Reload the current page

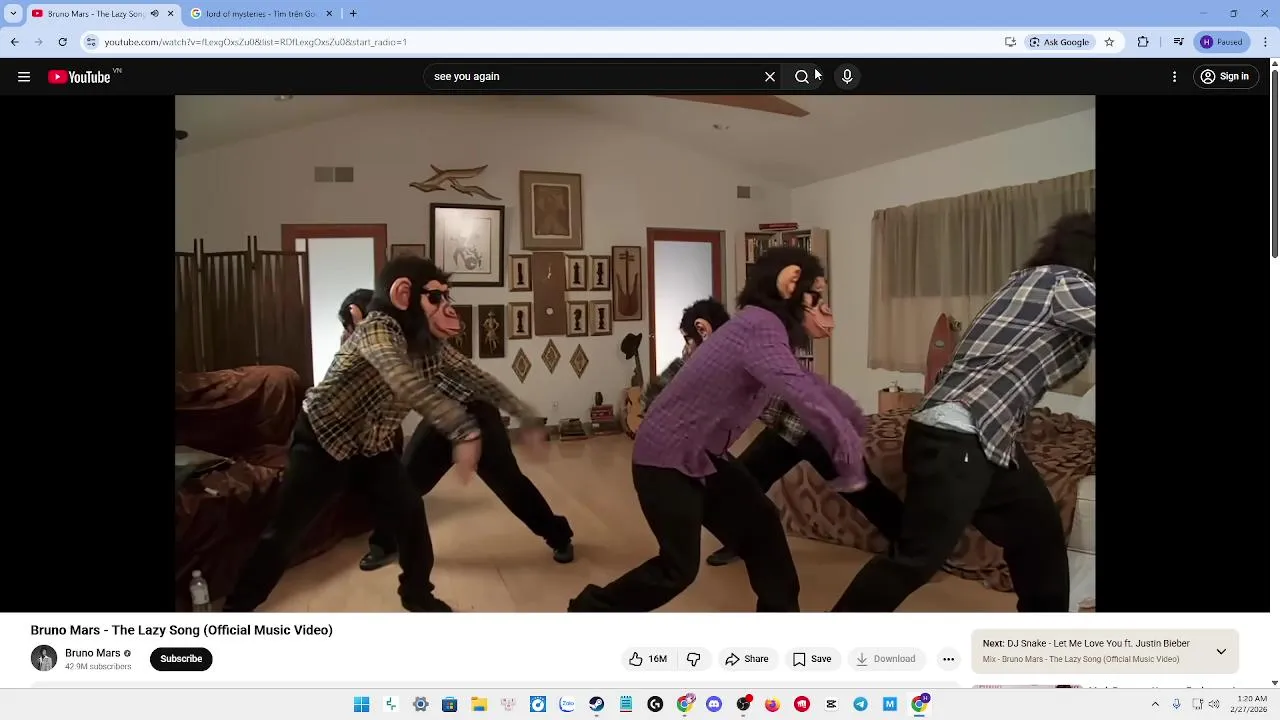62,42
